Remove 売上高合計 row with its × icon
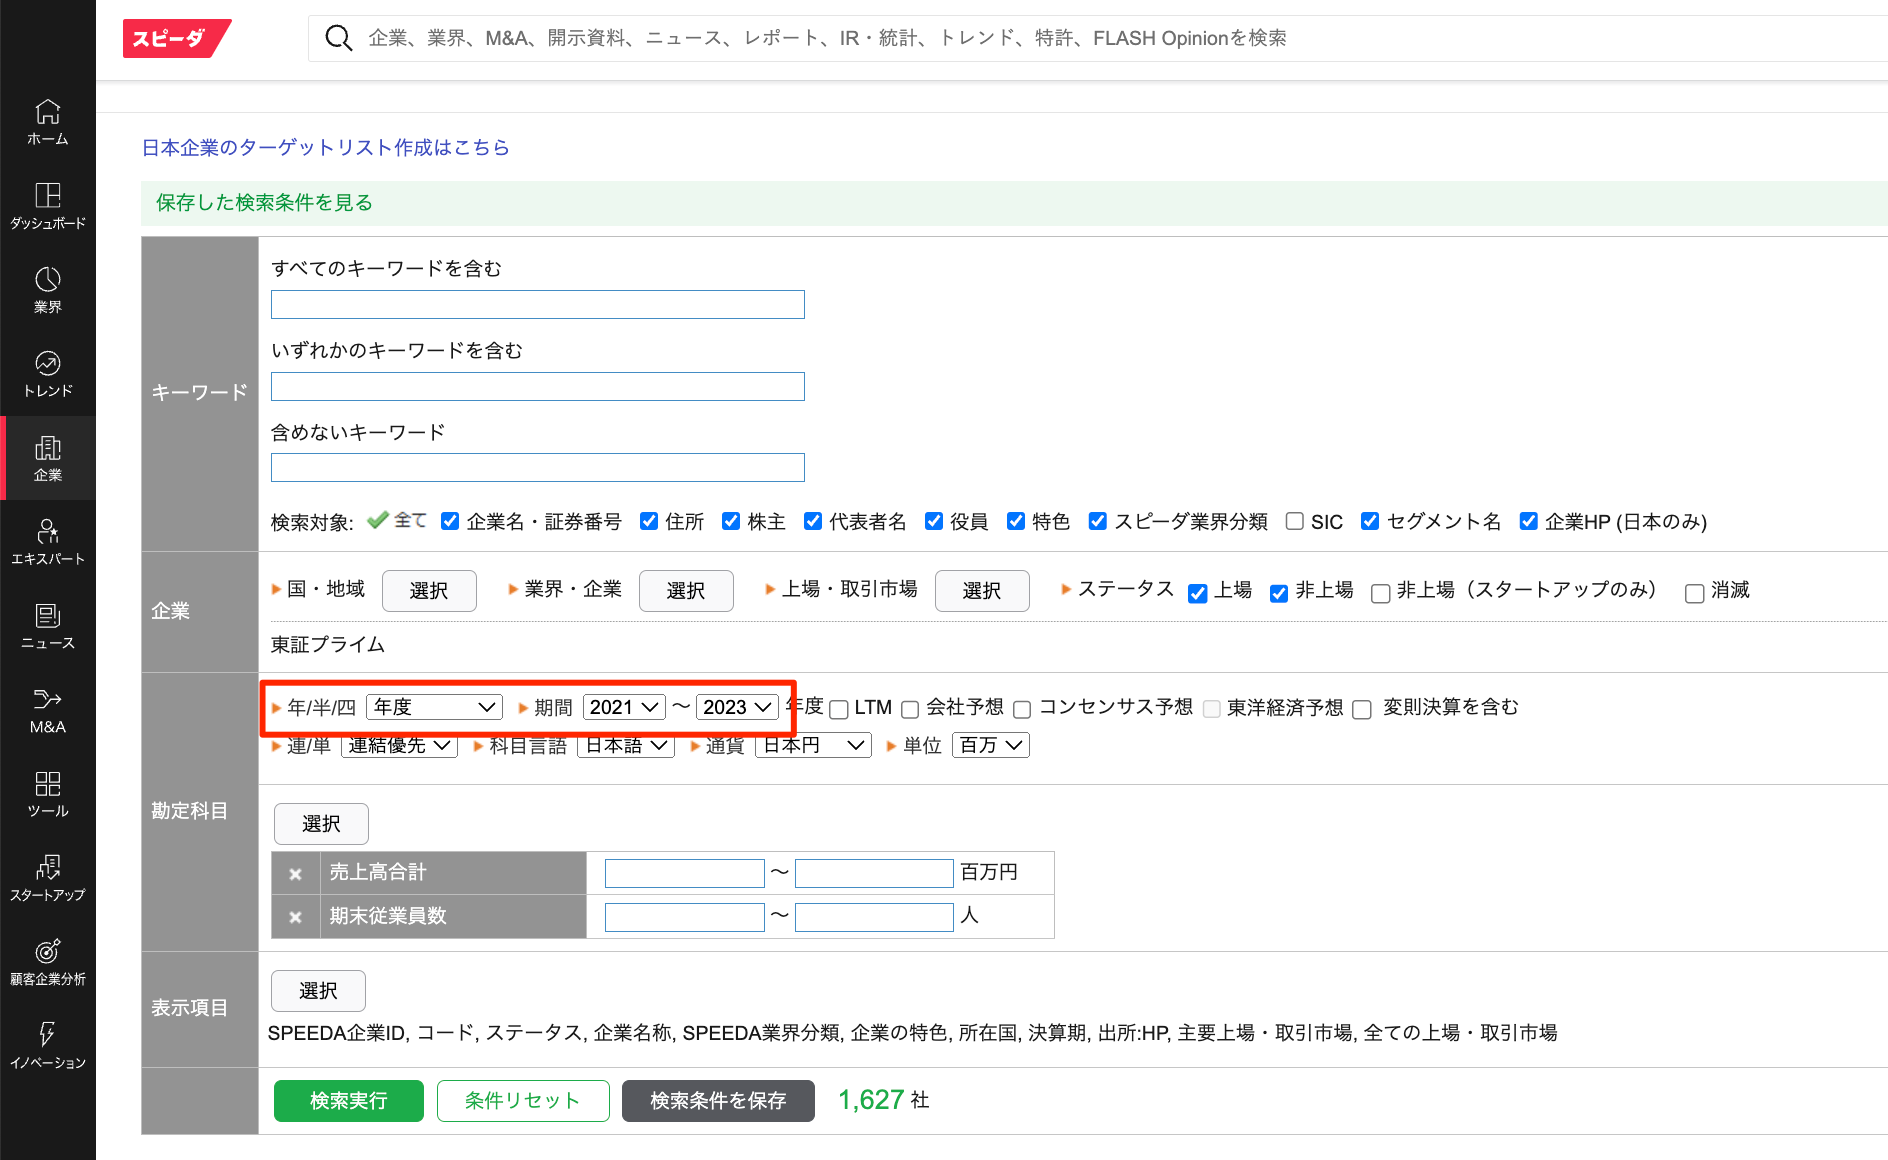 point(295,873)
